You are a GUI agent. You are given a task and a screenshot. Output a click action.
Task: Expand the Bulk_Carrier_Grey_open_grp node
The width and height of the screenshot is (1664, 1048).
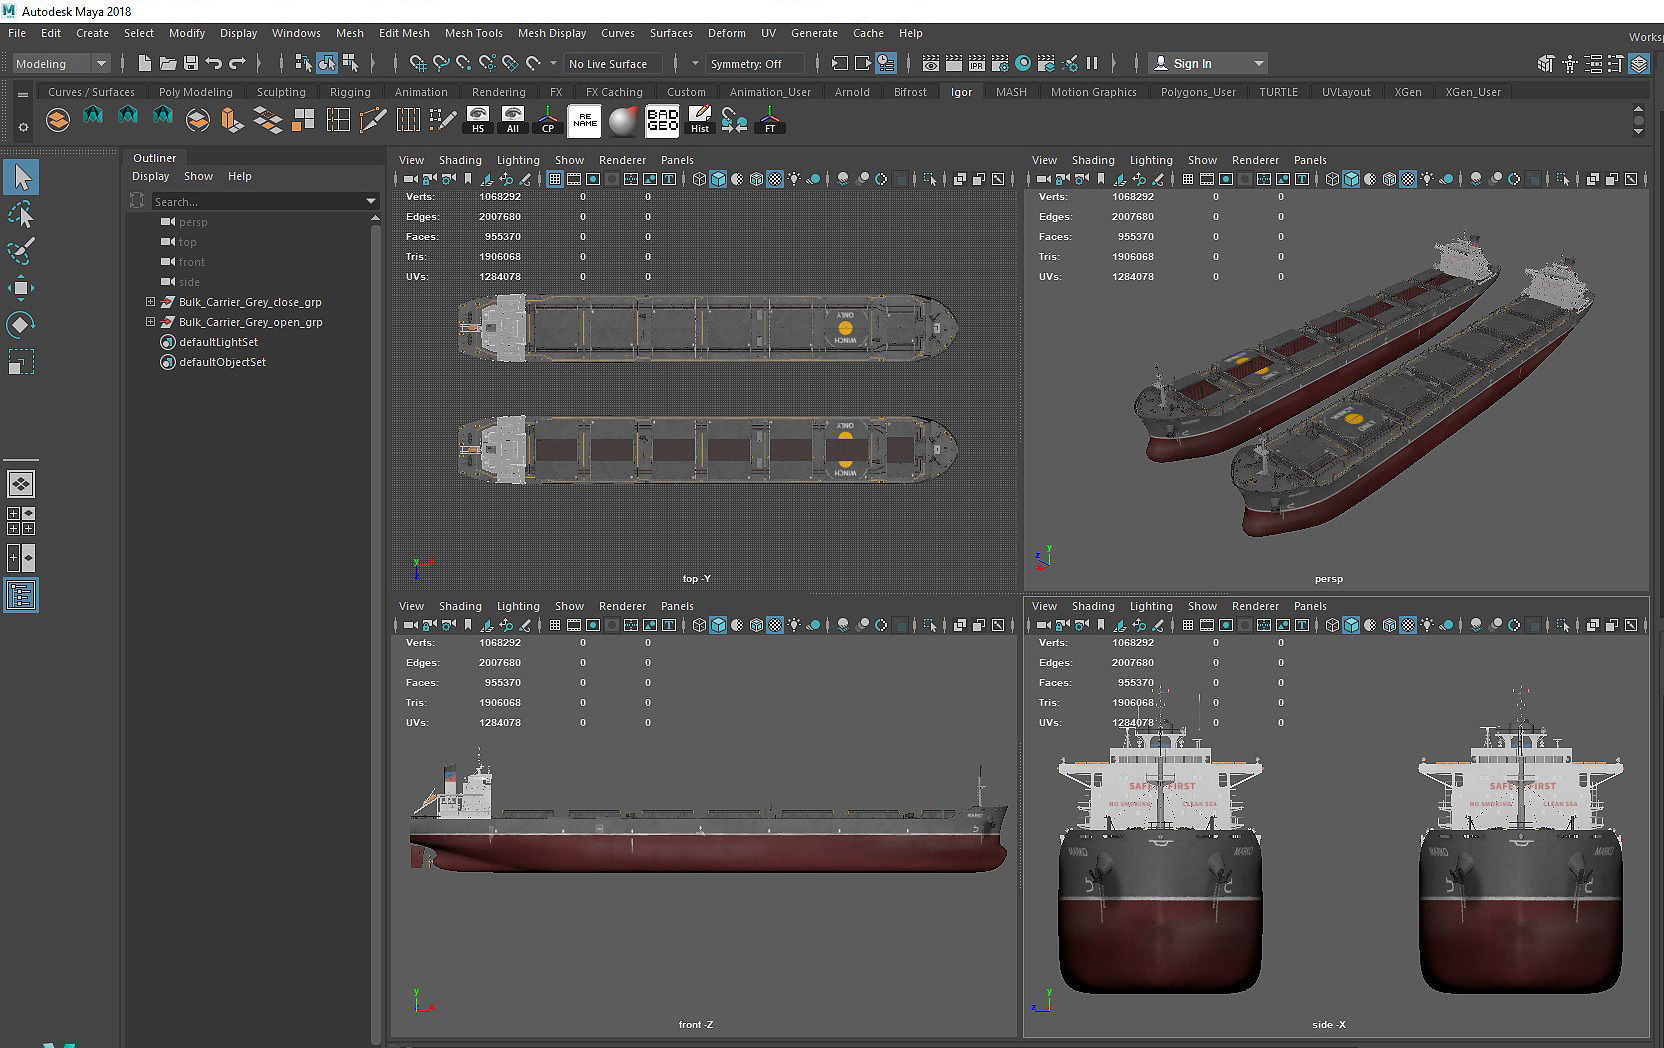150,322
